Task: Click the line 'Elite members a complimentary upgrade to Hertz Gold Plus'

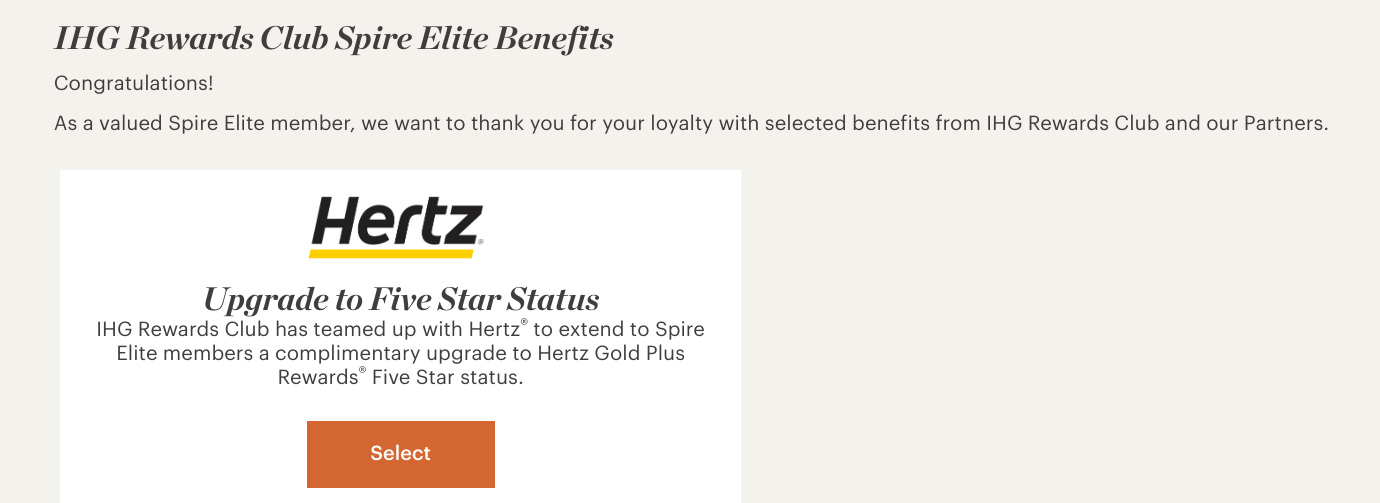Action: [400, 354]
